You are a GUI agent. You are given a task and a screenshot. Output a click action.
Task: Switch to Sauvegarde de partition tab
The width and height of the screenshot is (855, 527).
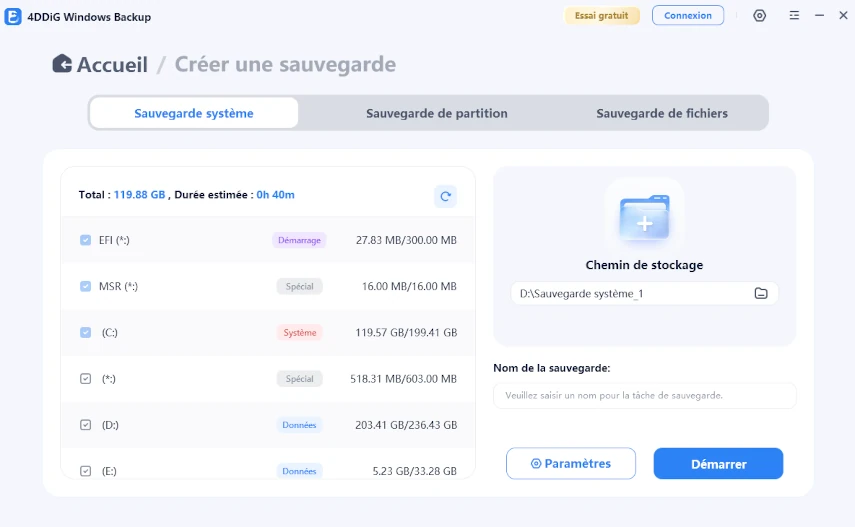[x=436, y=113]
